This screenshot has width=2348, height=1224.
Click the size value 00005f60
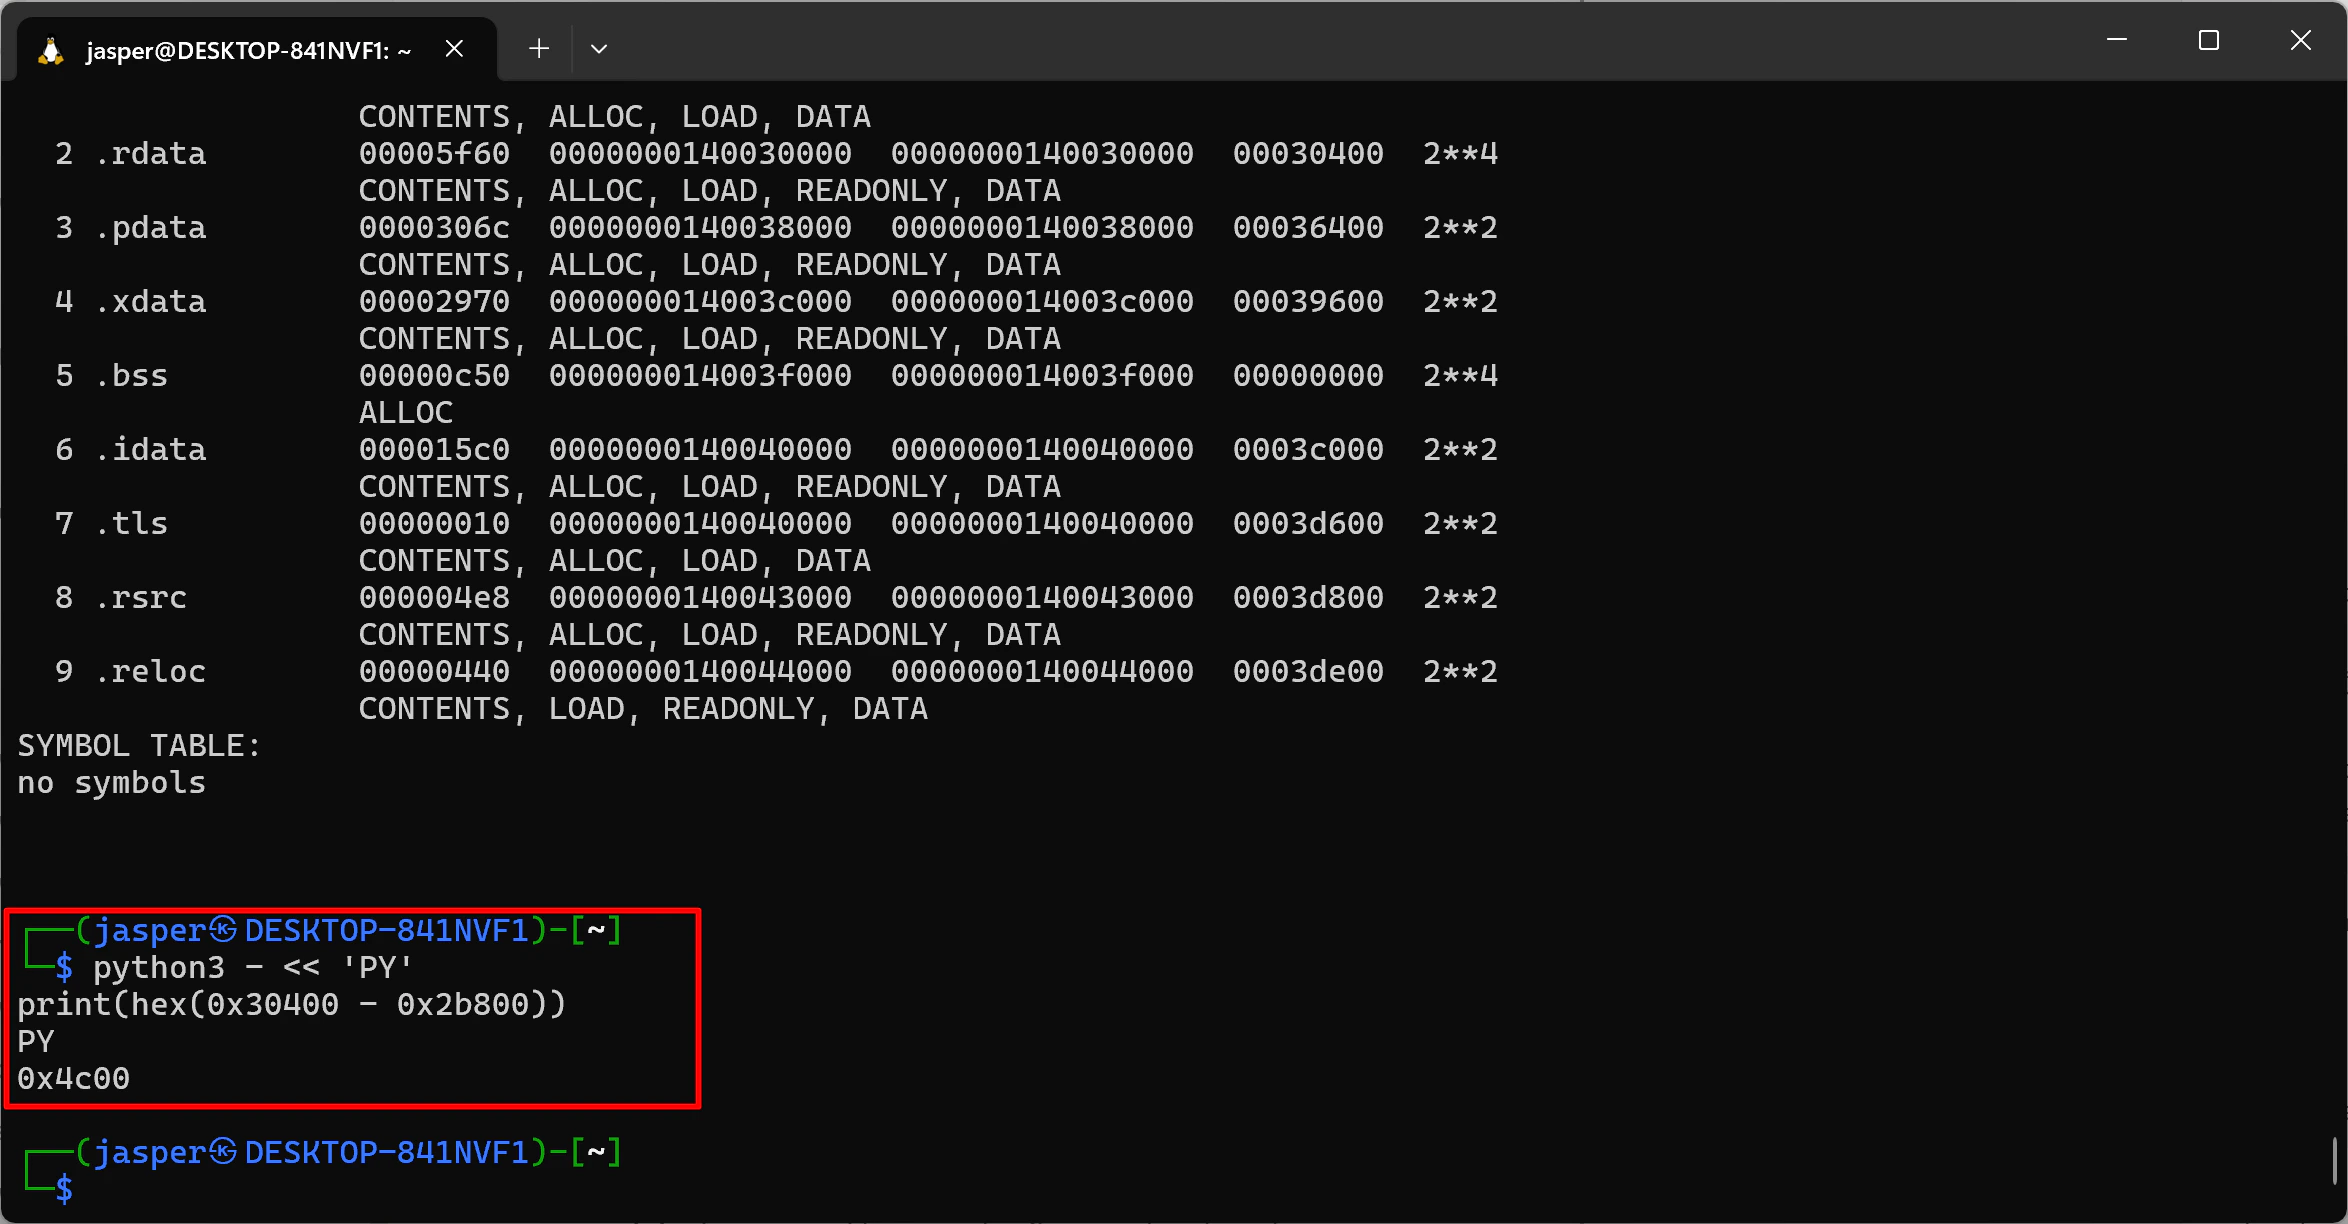[435, 154]
